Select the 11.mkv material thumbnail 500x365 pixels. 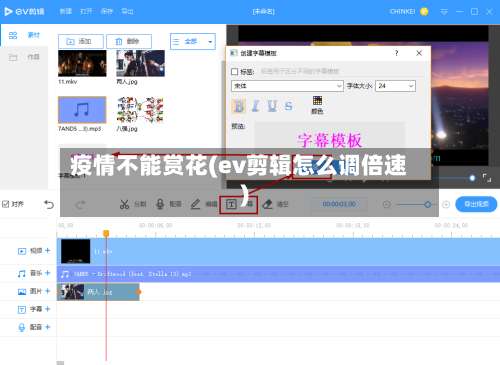tap(82, 63)
